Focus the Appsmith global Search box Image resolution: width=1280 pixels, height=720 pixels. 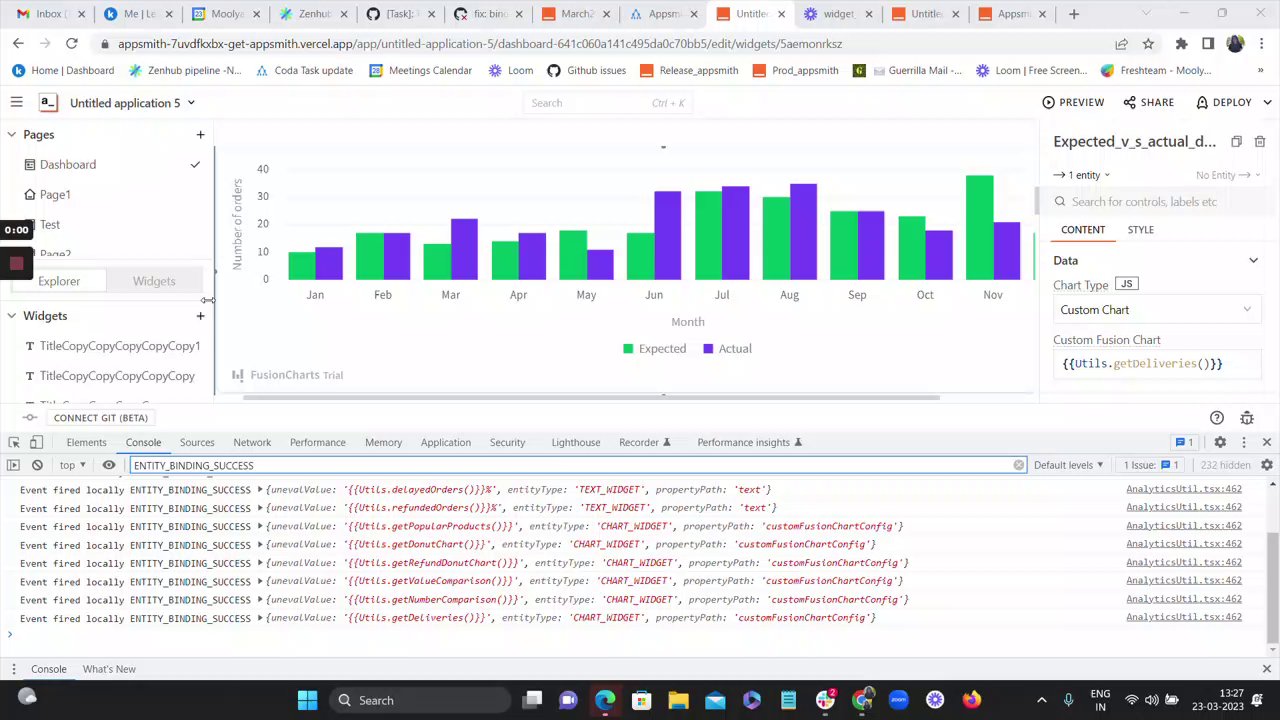tap(607, 103)
